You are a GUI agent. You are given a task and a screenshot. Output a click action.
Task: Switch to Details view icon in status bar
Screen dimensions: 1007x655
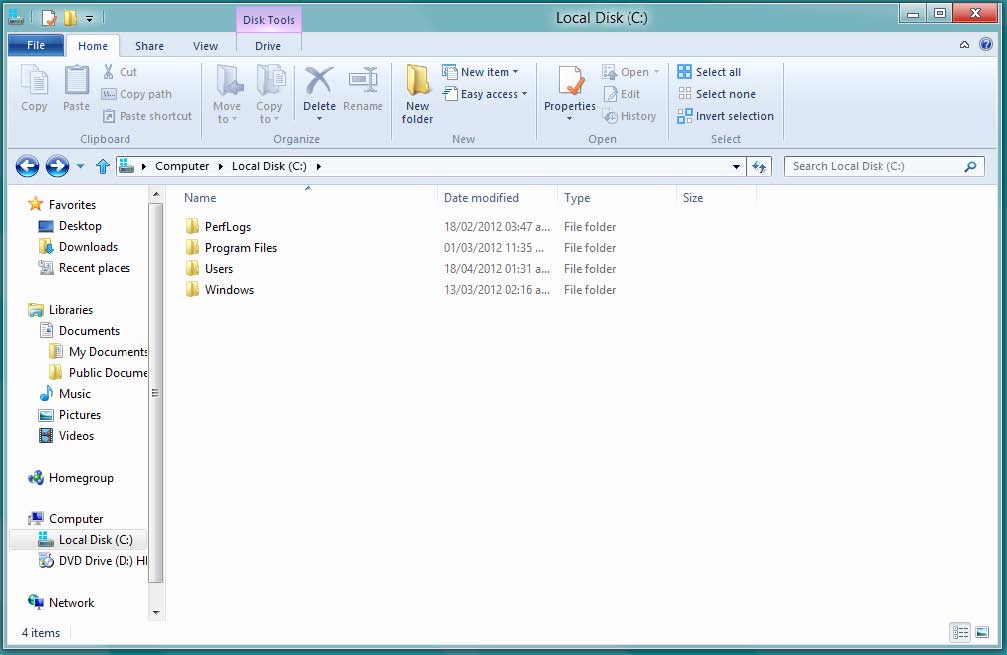(960, 632)
